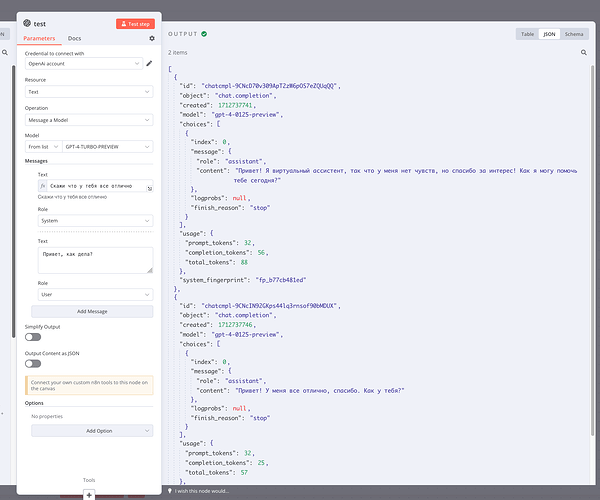Viewport: 600px width, 500px height.
Task: Click the first message Text expression field
Action: [x=97, y=186]
